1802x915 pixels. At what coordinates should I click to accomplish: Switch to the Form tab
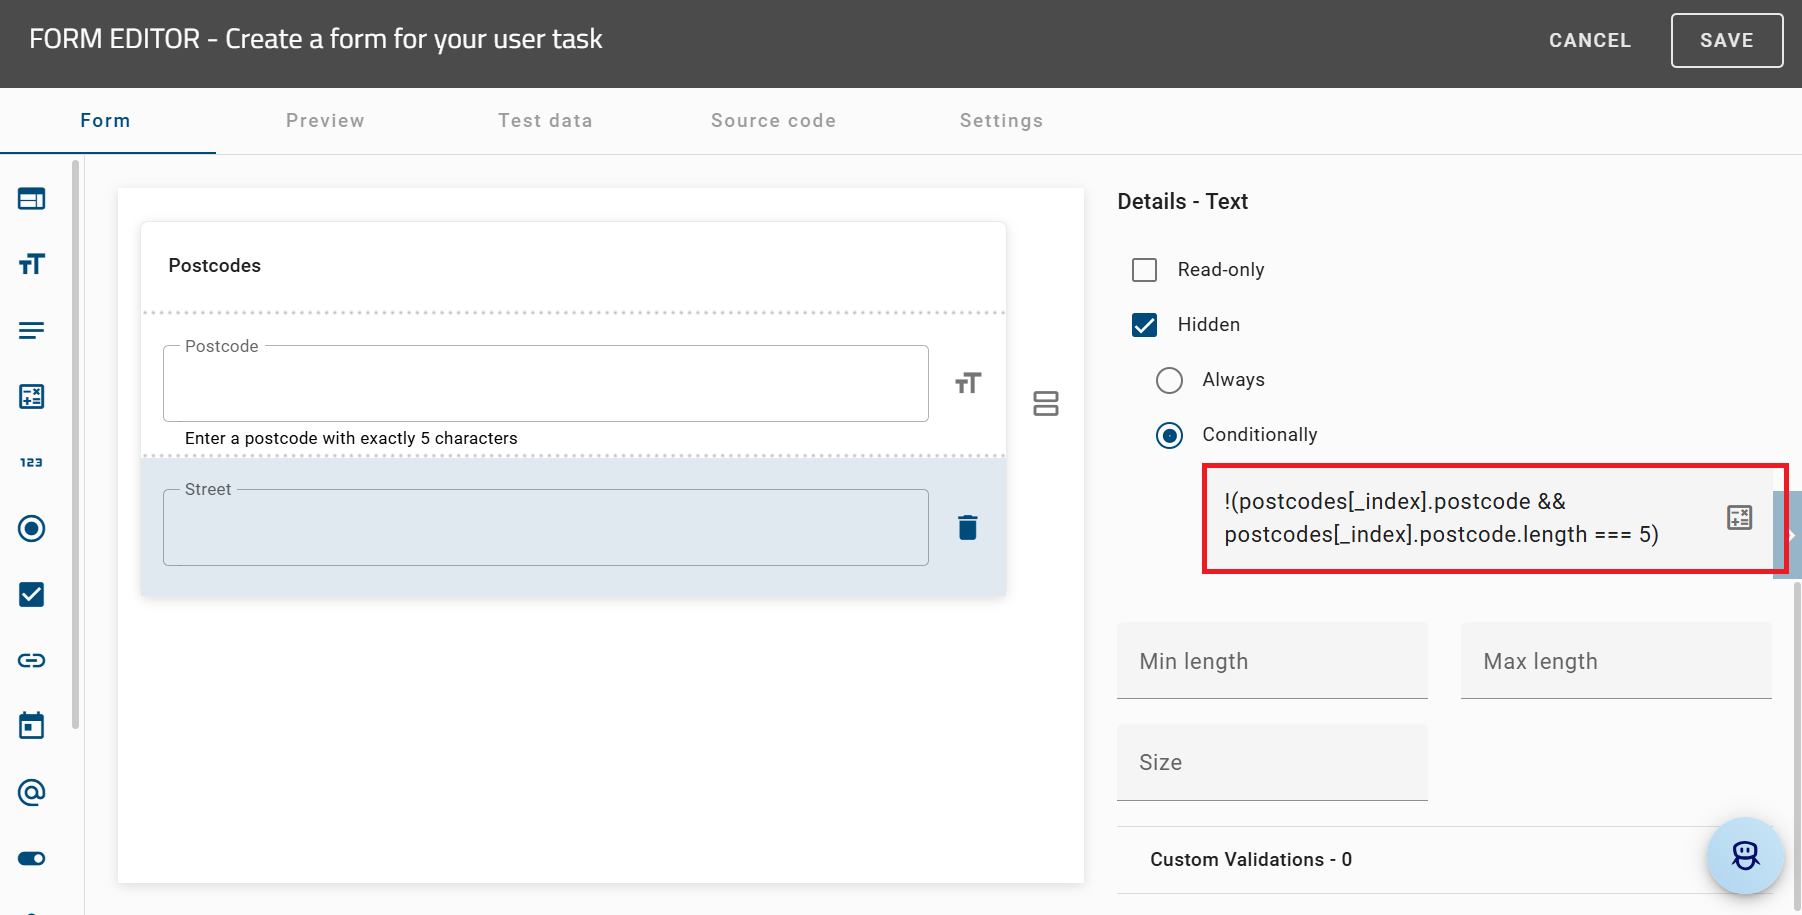point(106,121)
